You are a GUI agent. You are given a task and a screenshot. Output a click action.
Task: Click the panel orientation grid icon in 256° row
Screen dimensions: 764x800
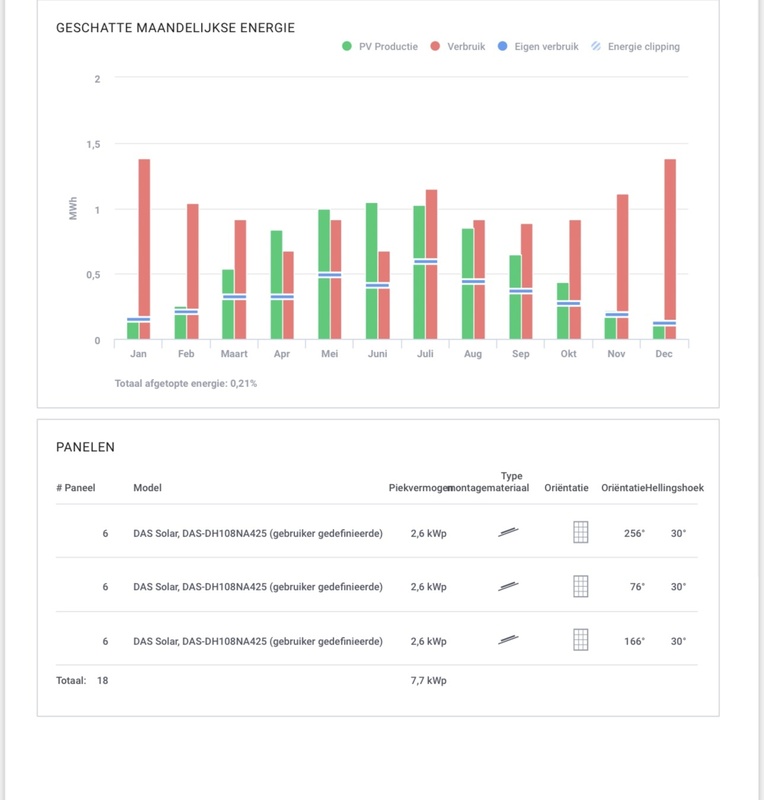click(581, 532)
